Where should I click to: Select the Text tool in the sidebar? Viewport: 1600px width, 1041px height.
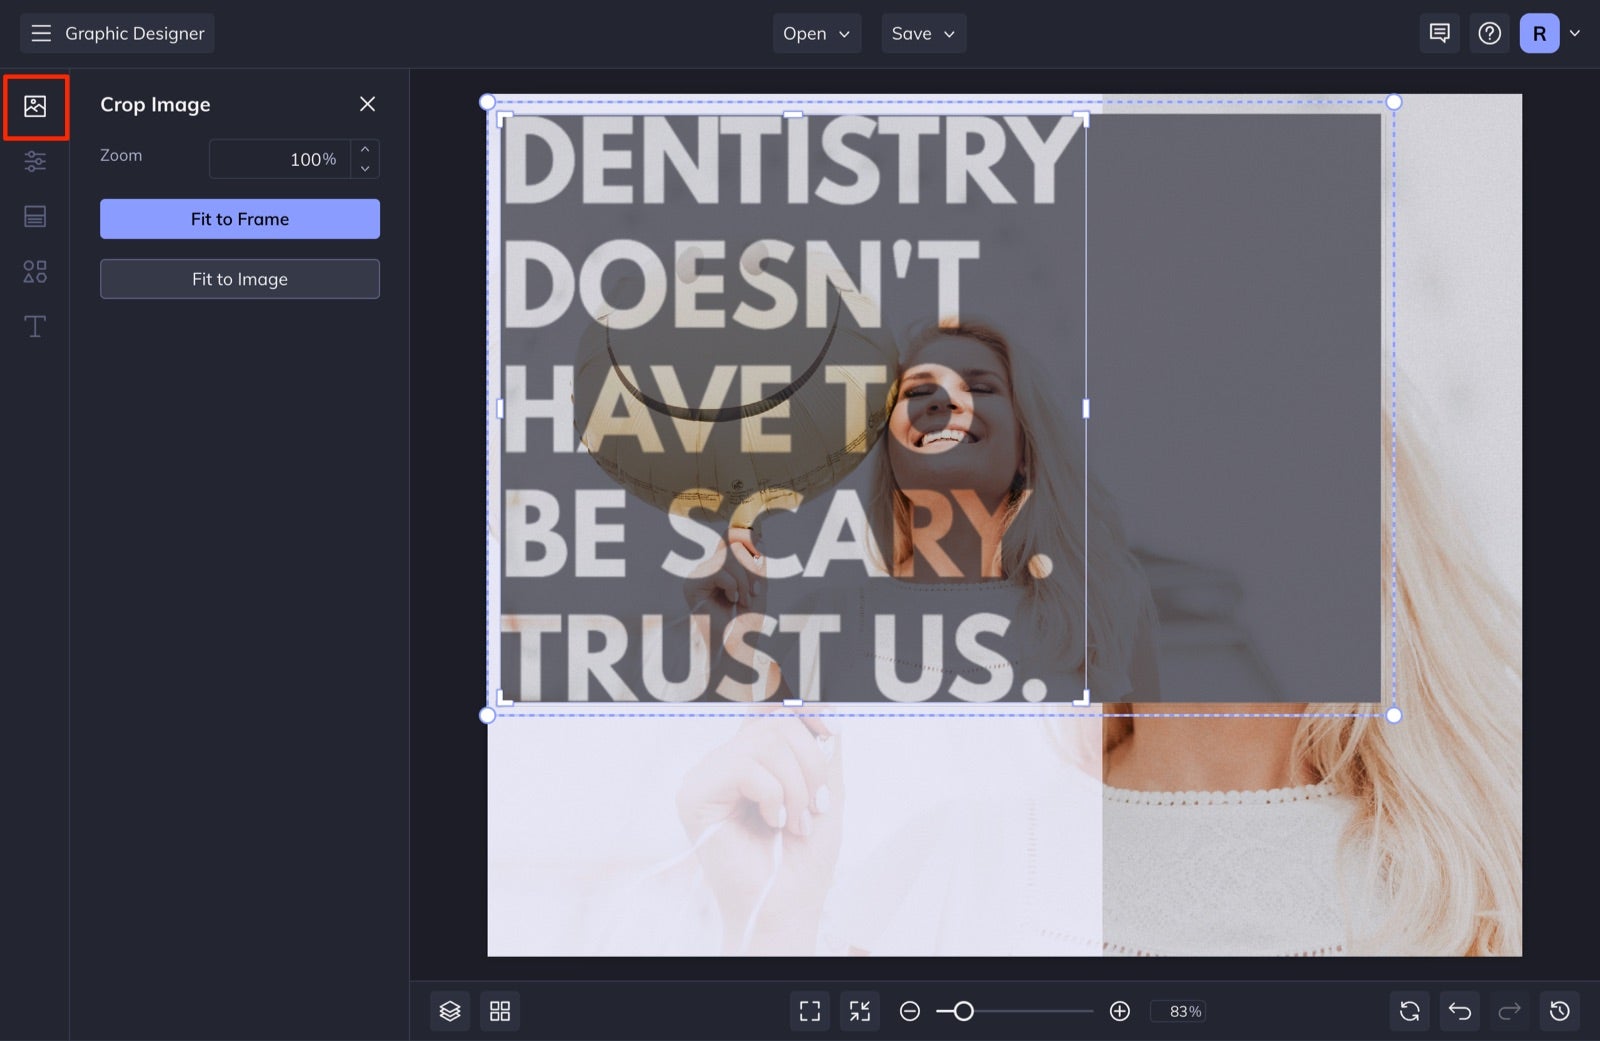35,326
